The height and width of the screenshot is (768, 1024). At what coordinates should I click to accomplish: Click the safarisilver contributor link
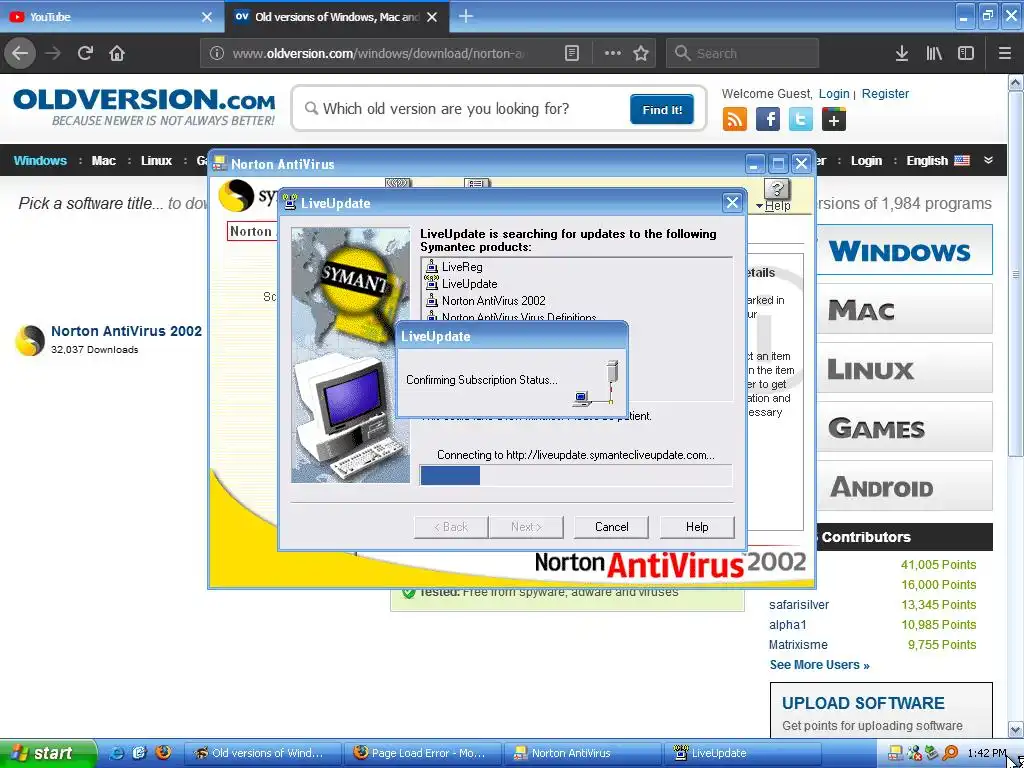point(799,605)
